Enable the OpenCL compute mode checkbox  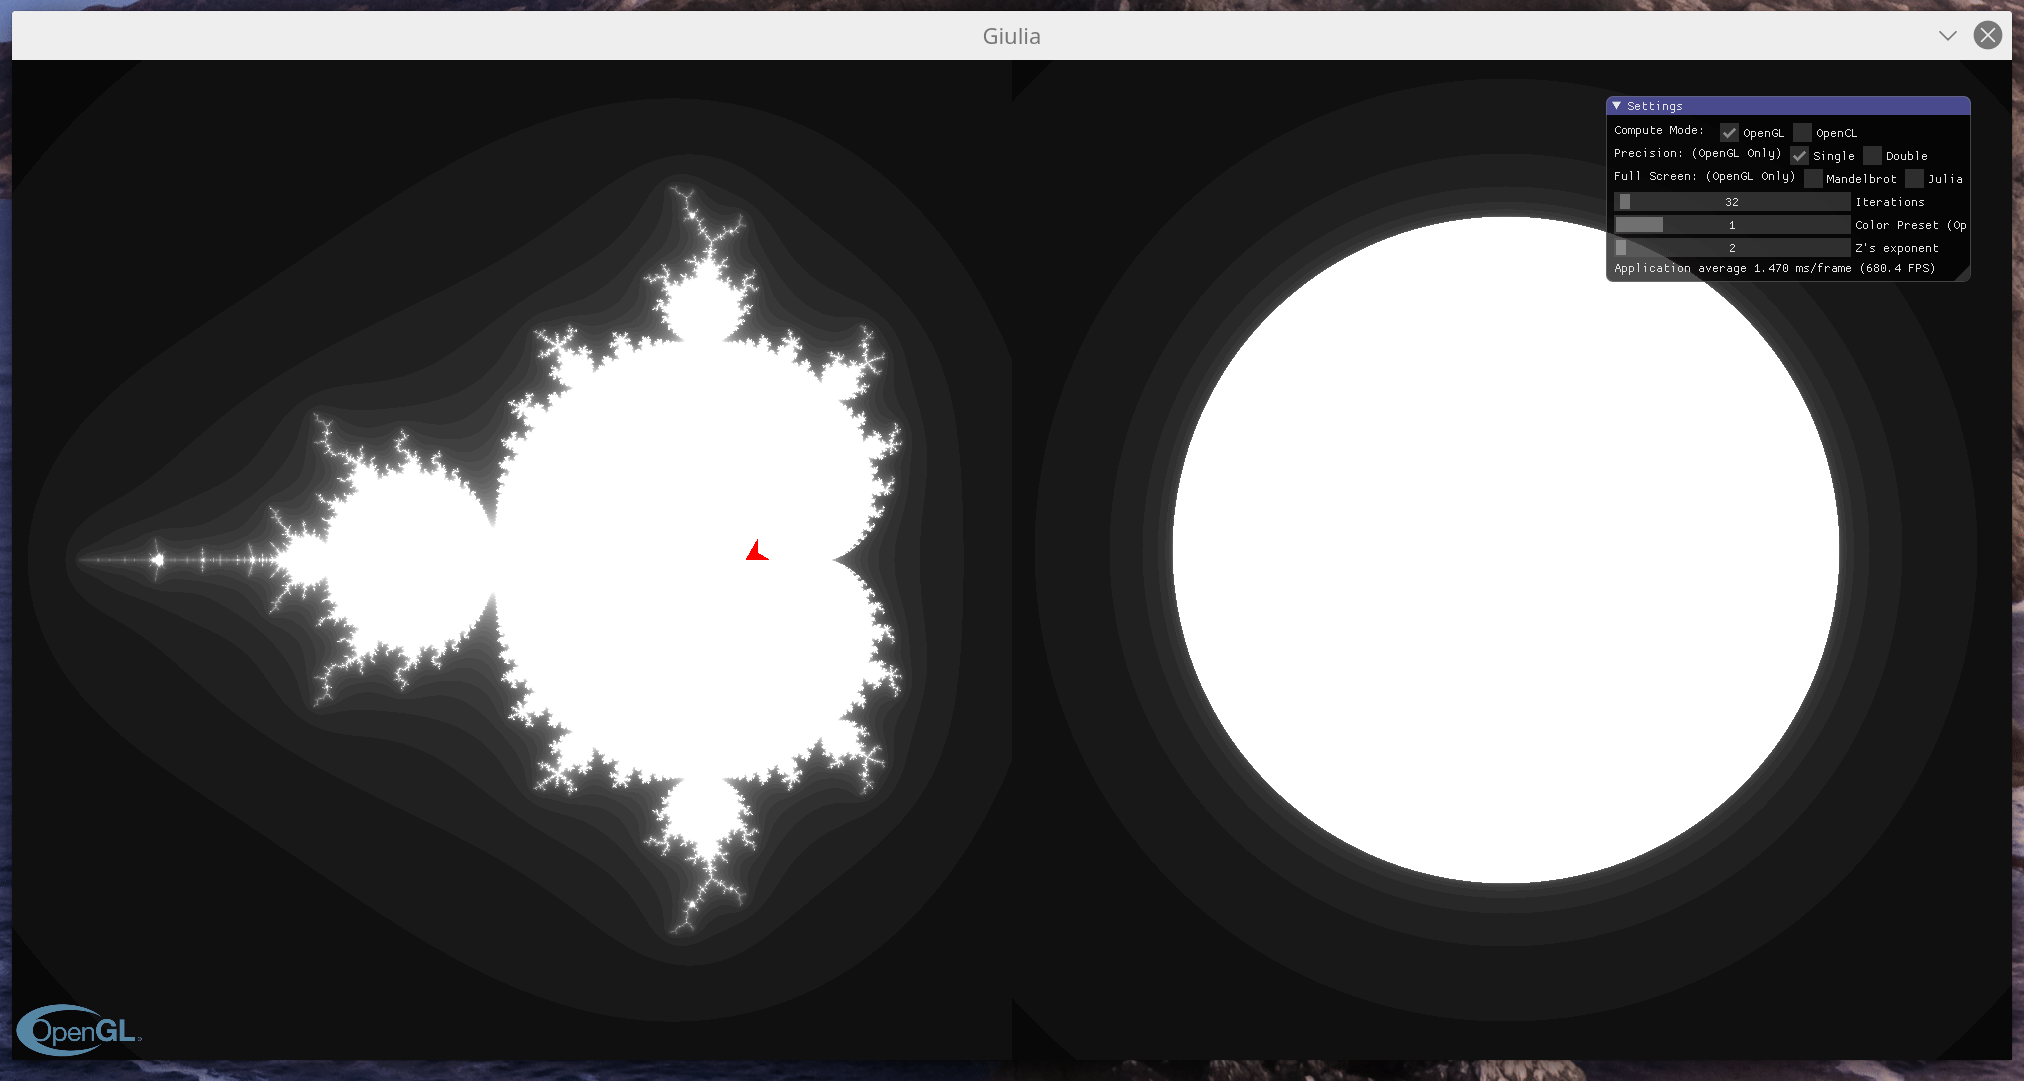coord(1802,133)
